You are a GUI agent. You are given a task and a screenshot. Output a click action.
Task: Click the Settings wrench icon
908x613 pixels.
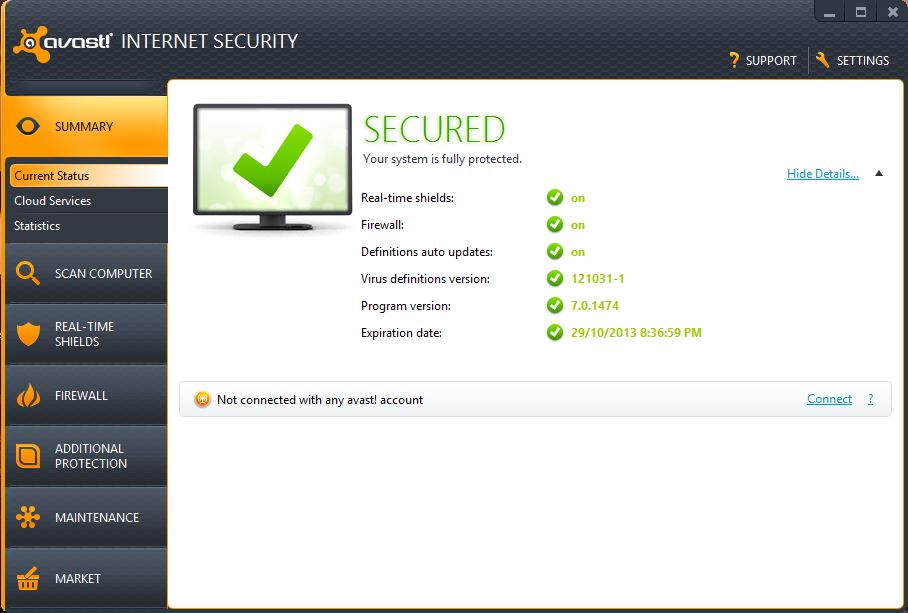click(x=822, y=60)
